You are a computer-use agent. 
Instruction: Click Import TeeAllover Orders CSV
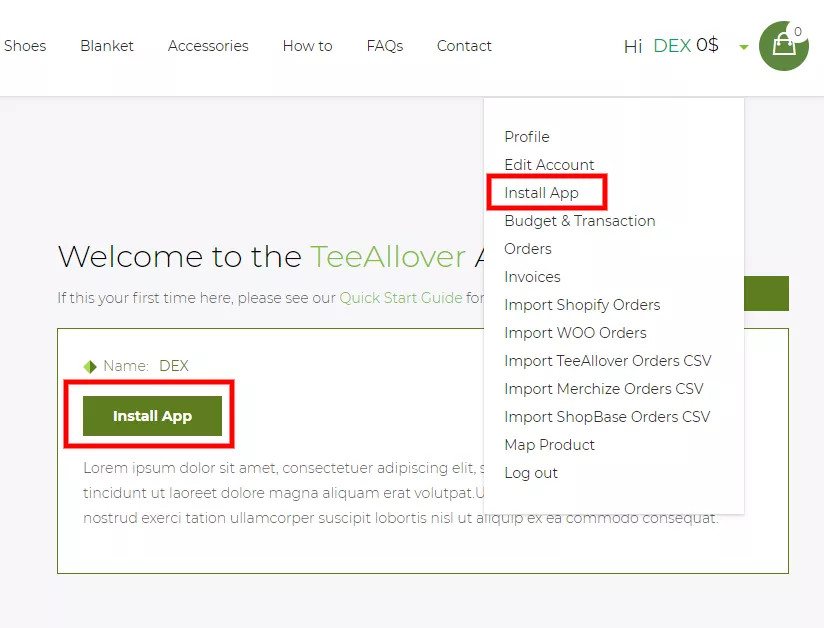[x=607, y=361]
